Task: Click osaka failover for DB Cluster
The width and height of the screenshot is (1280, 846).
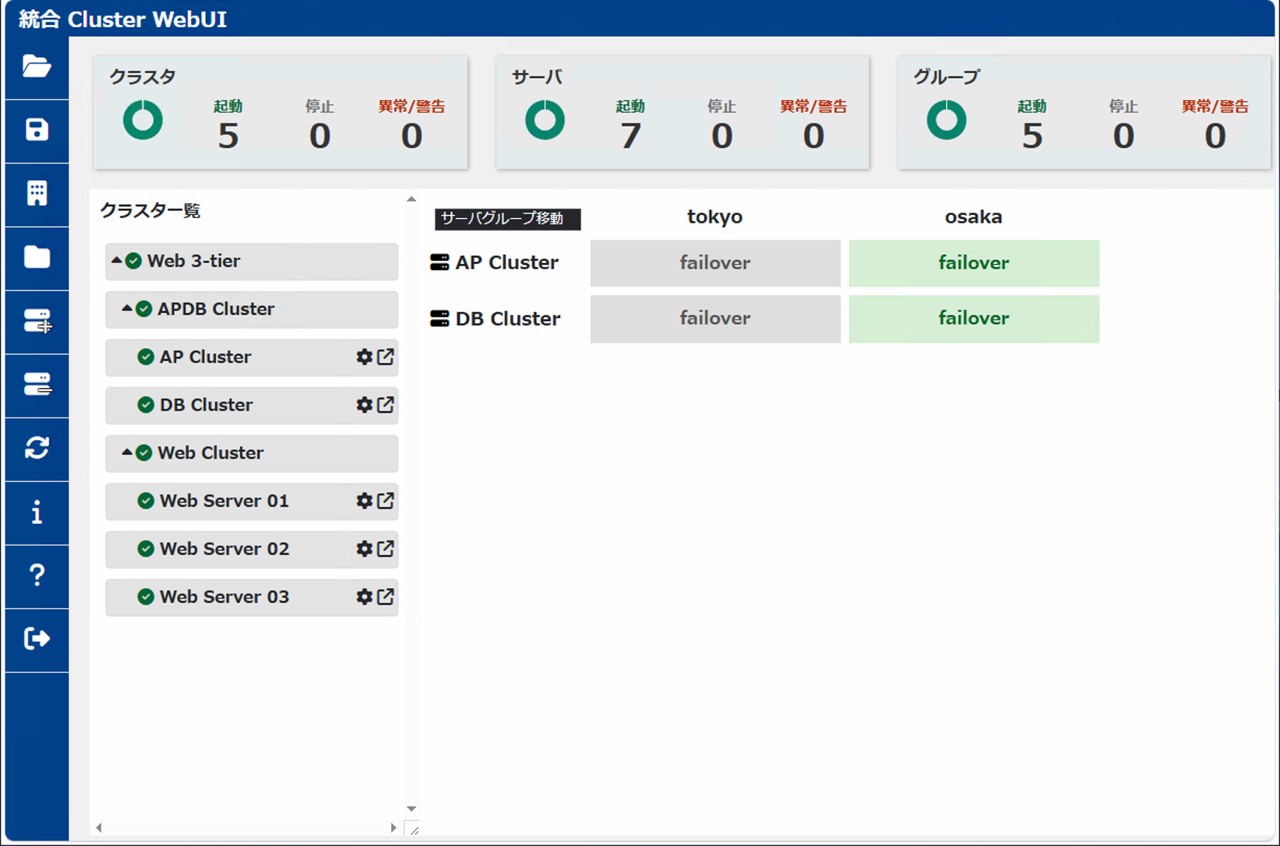Action: tap(974, 318)
